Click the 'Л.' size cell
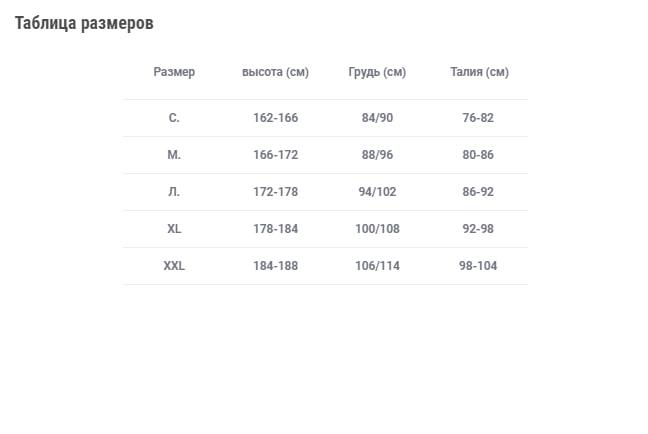 pos(174,192)
